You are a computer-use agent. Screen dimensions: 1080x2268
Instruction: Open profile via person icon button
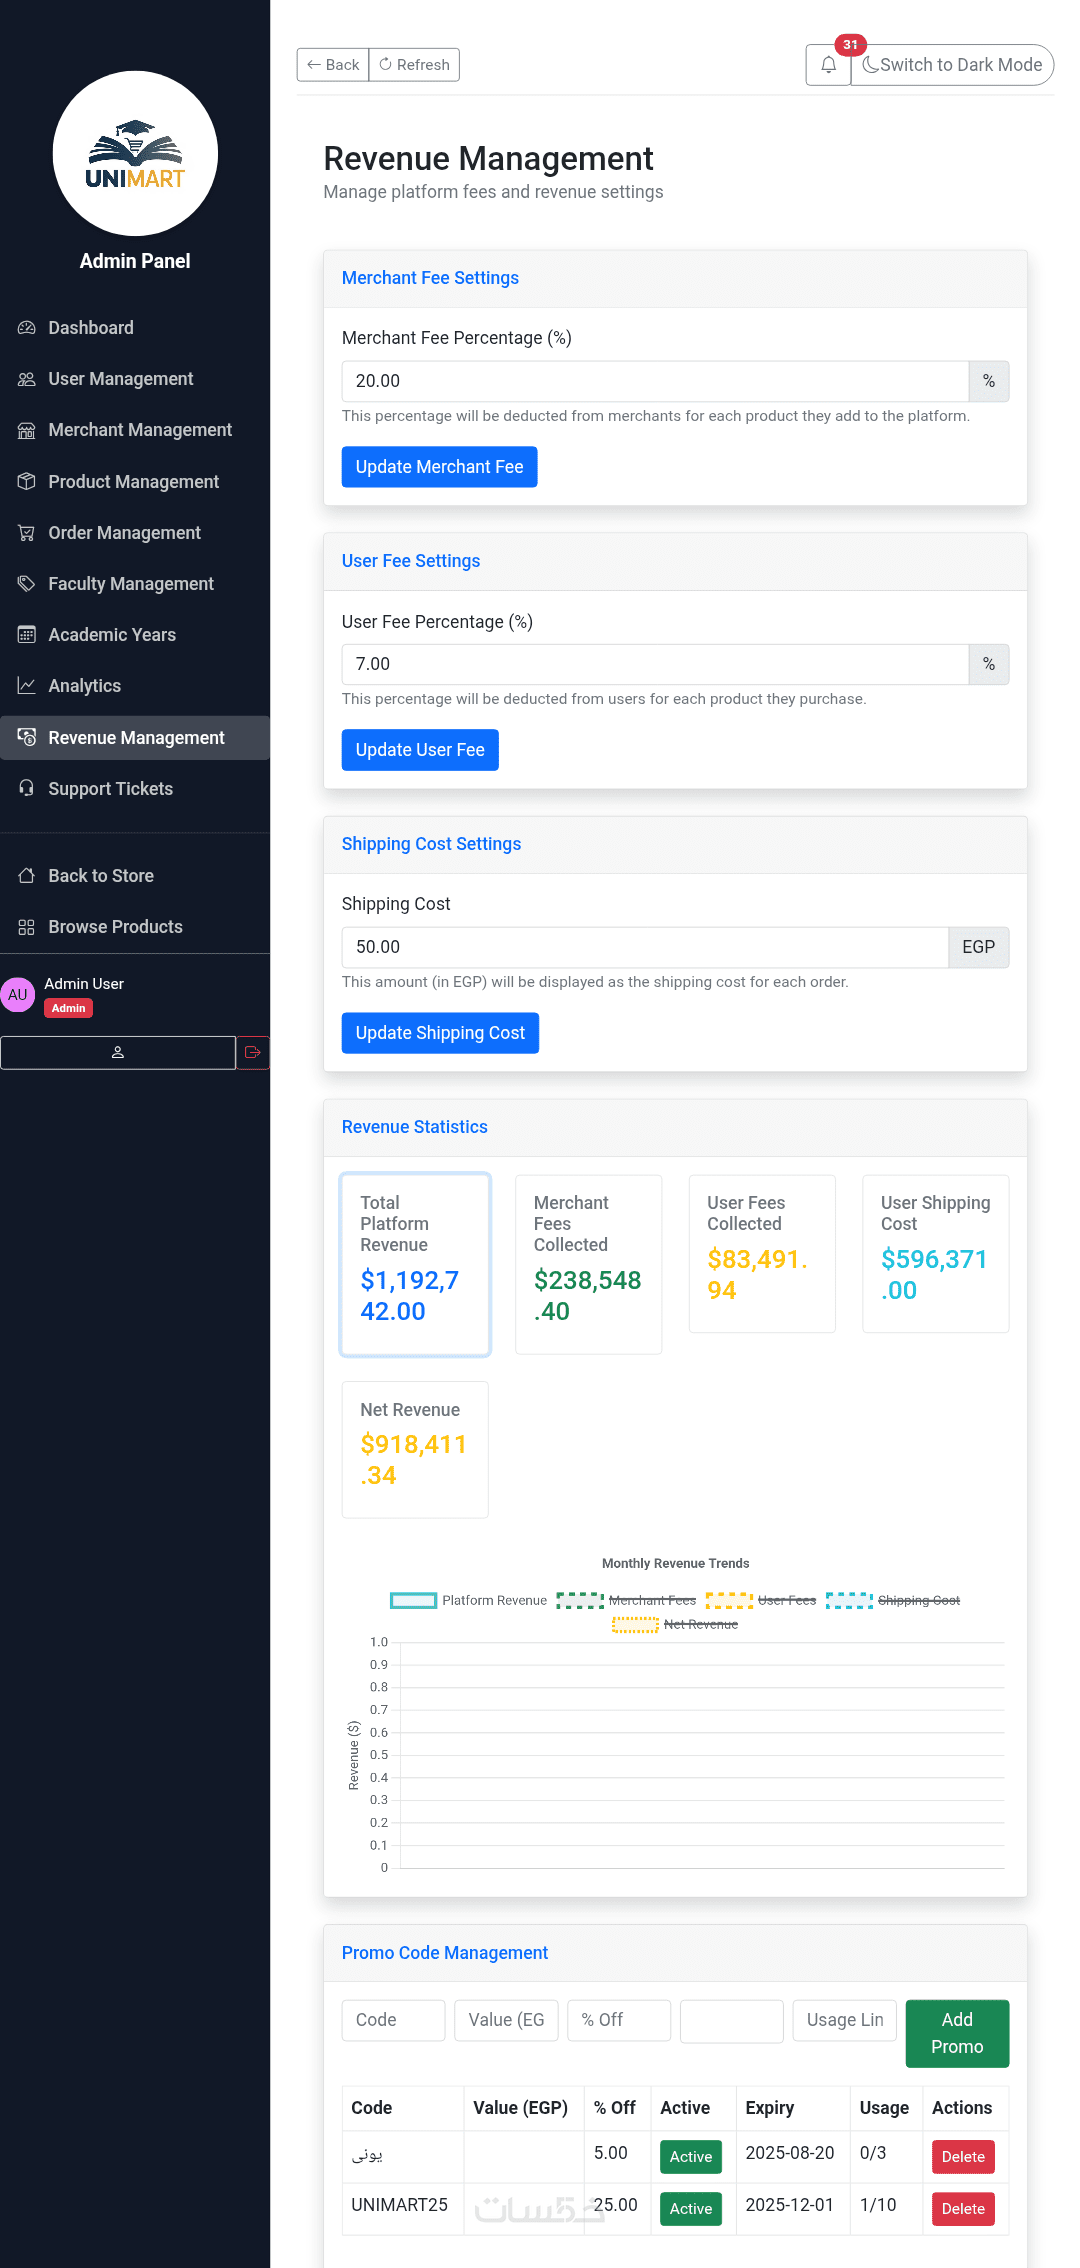coord(118,1052)
